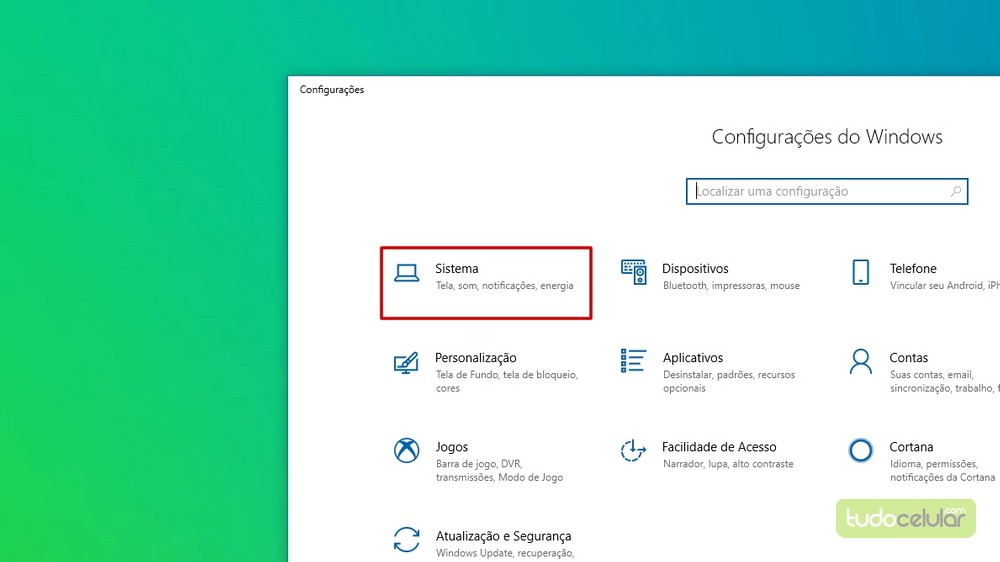Click the Contas person icon
The height and width of the screenshot is (562, 1000).
[x=860, y=361]
